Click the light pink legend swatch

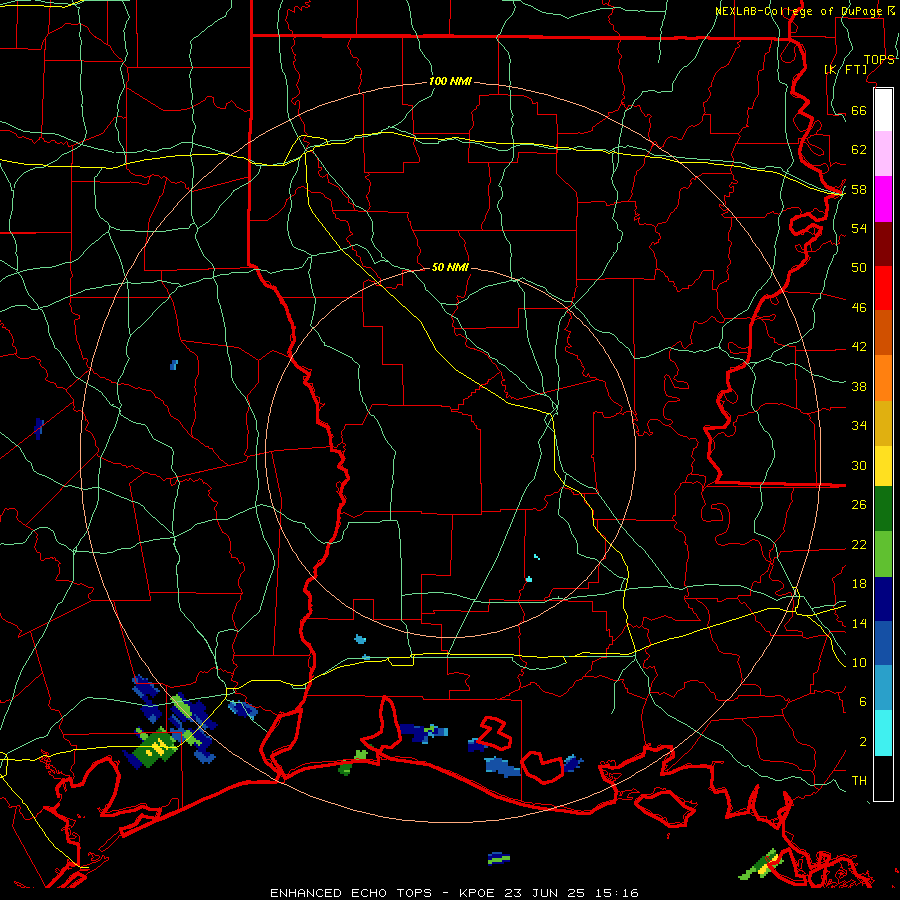883,154
